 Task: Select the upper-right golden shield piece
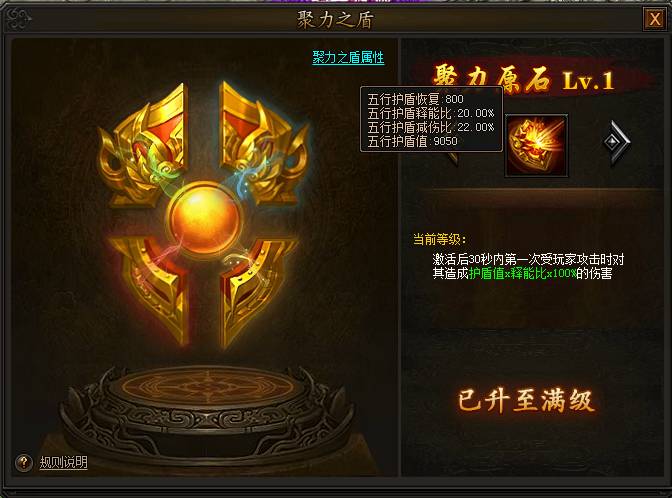(264, 142)
